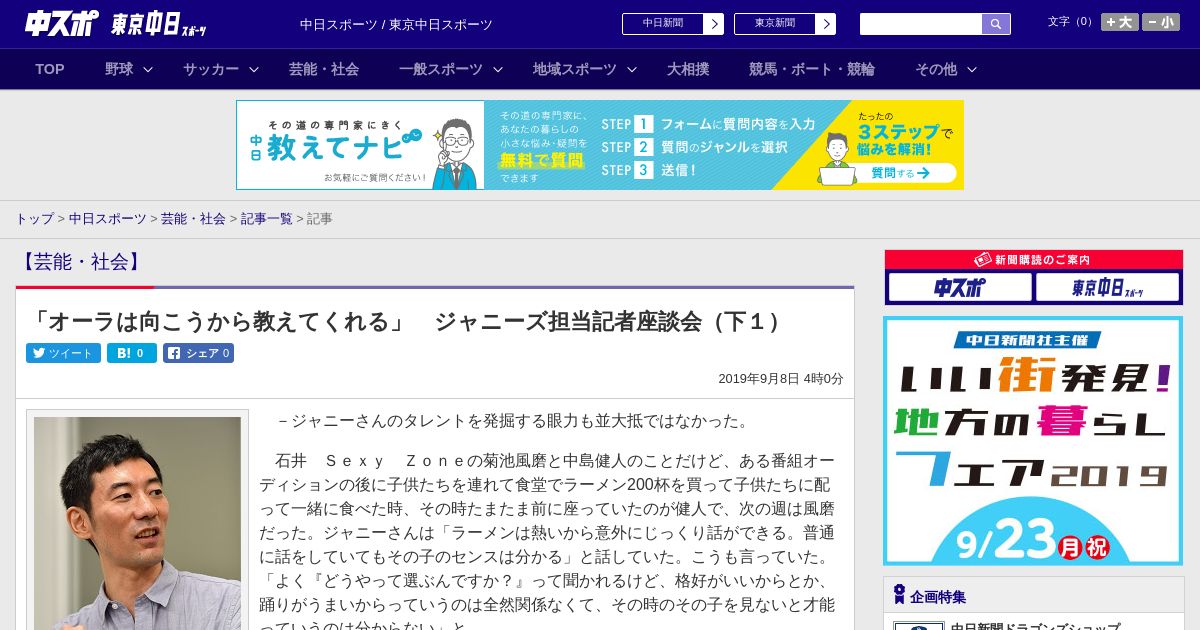Open the その他 menu
Image resolution: width=1200 pixels, height=630 pixels.
pyautogui.click(x=936, y=69)
